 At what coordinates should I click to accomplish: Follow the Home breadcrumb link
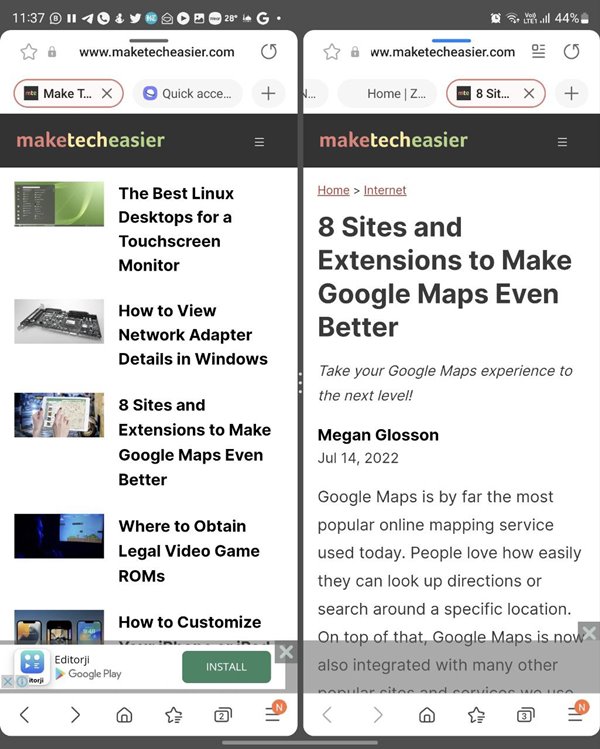[333, 190]
